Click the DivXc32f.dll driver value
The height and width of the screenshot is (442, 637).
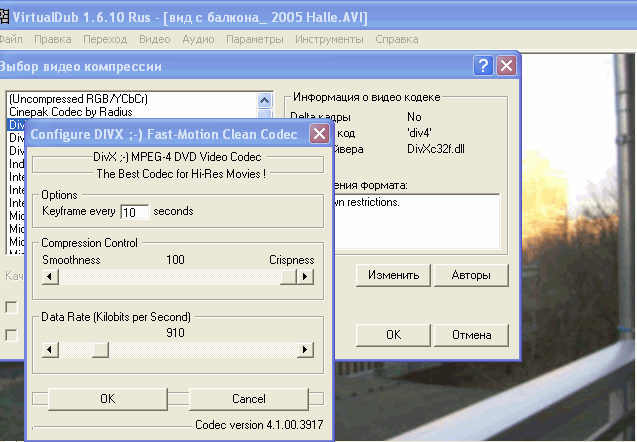coord(436,149)
